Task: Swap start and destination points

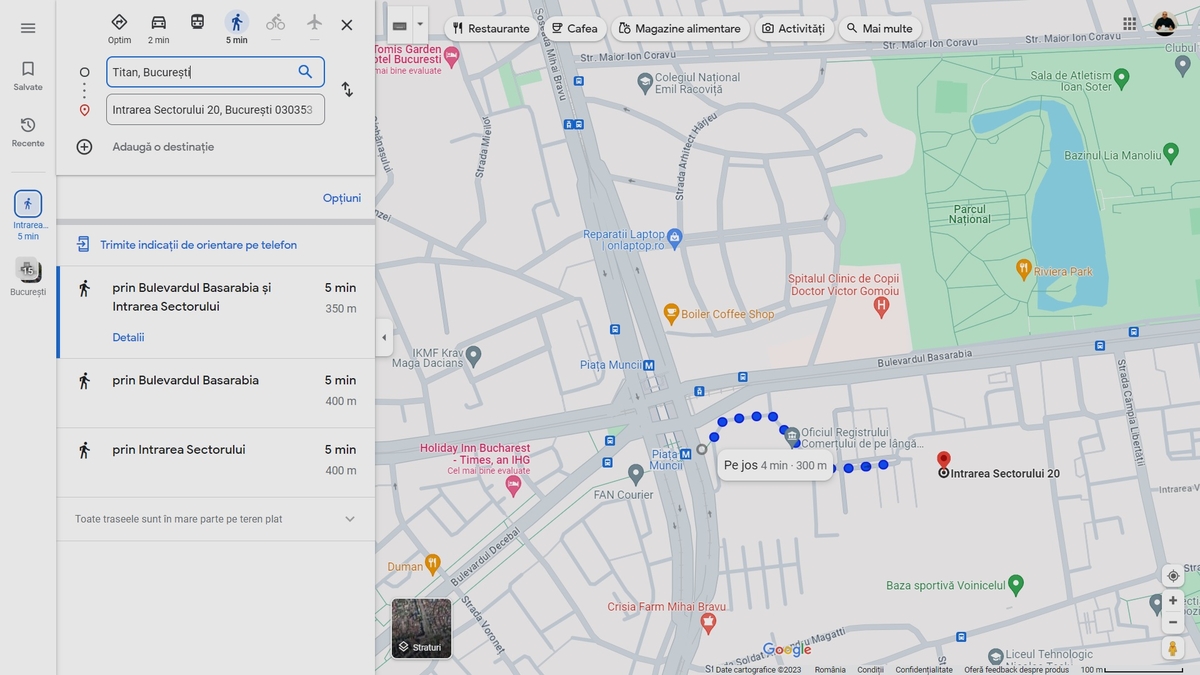Action: click(347, 90)
